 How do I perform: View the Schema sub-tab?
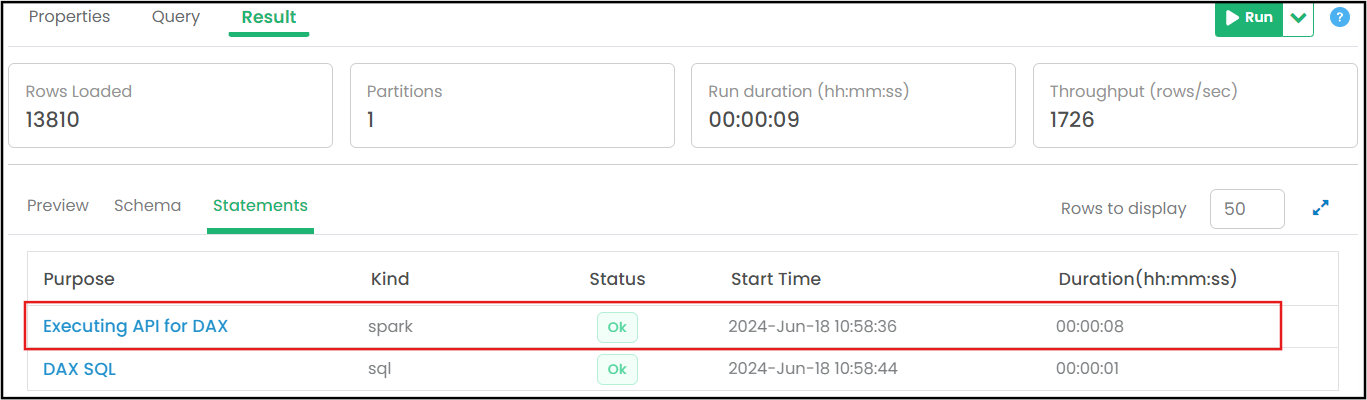click(147, 205)
